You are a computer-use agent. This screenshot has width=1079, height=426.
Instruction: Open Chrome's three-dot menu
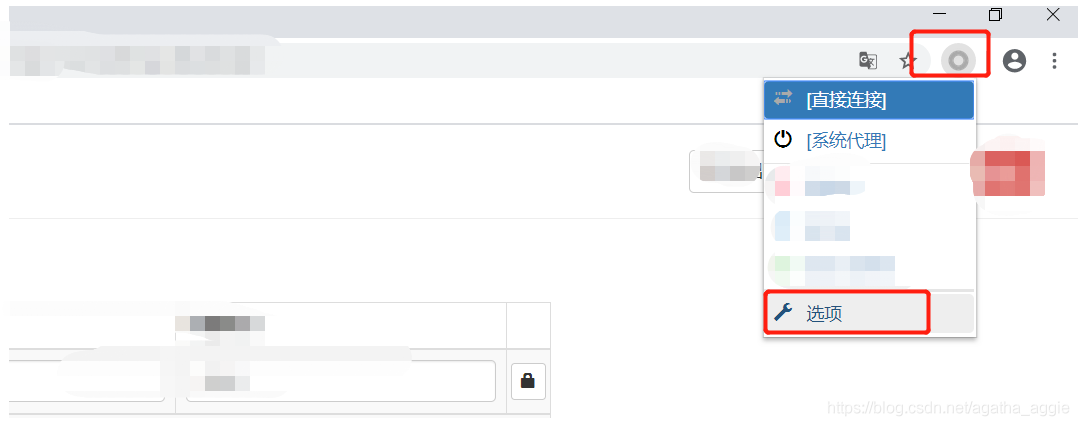(1054, 61)
